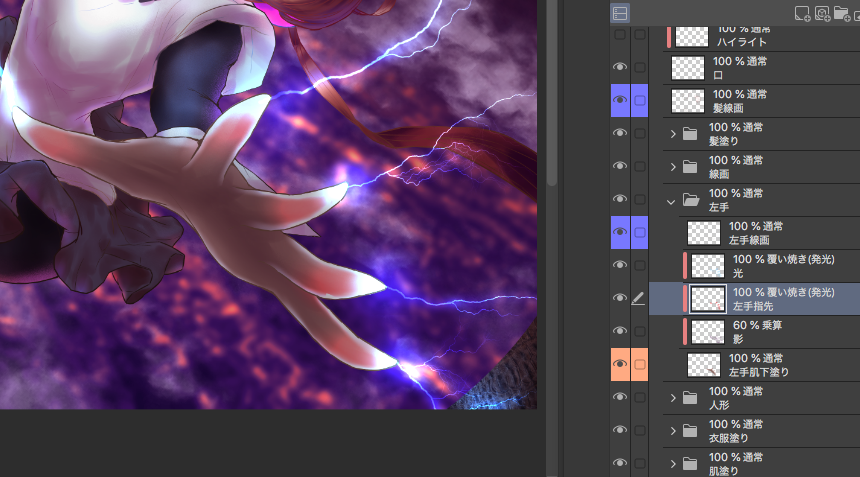Expand the 髪塗り folder
Image resolution: width=860 pixels, height=477 pixels.
673,134
